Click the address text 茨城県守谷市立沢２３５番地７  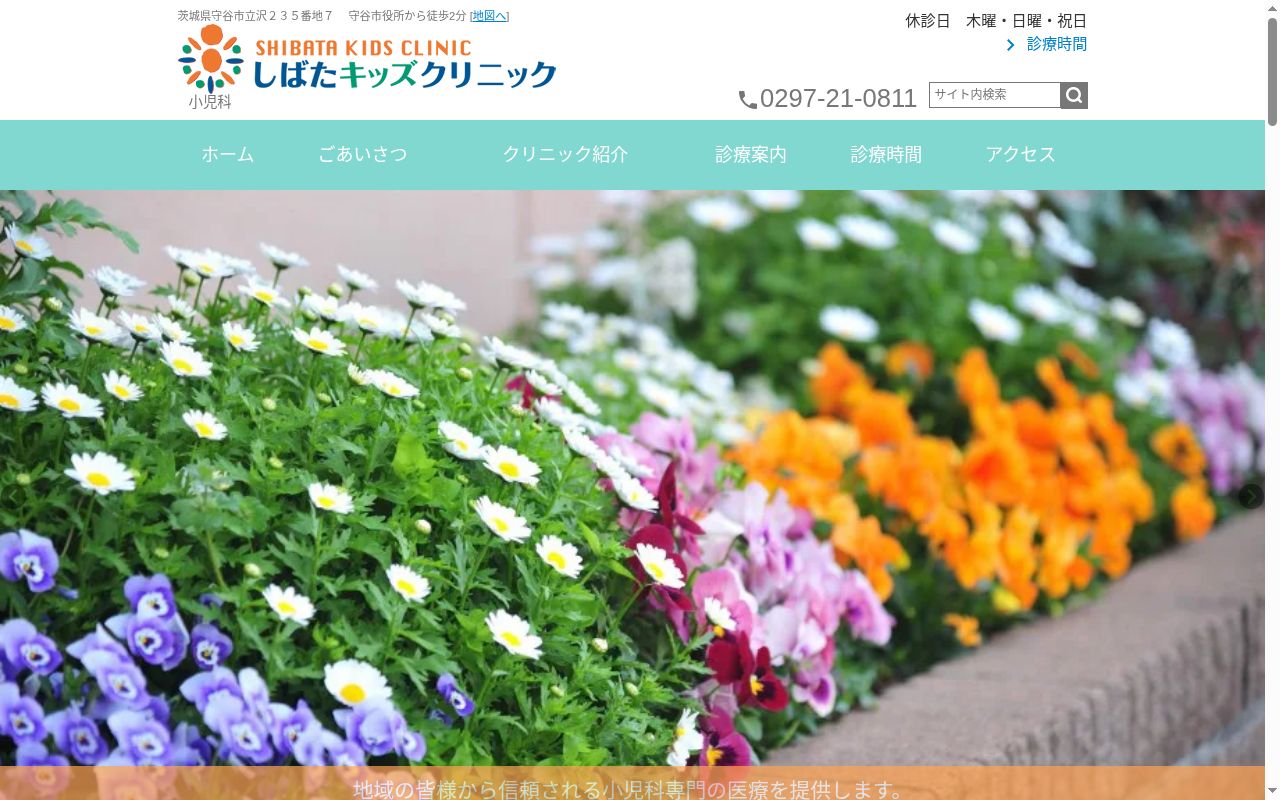coord(255,16)
